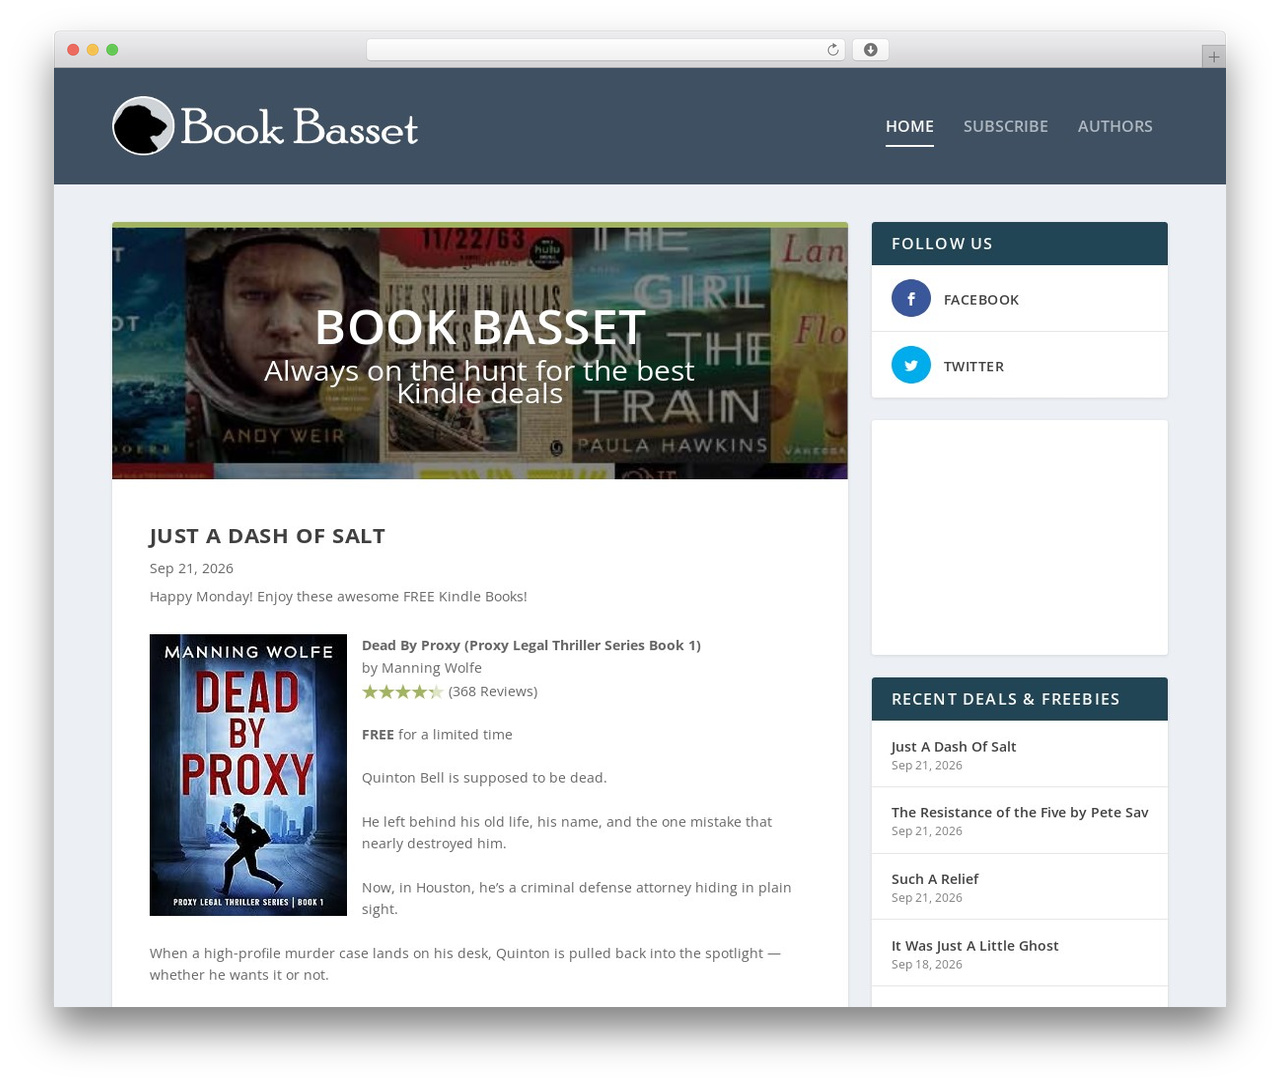Viewport: 1280px width, 1084px height.
Task: Click 'FREE for a limited time' text
Action: (x=437, y=734)
